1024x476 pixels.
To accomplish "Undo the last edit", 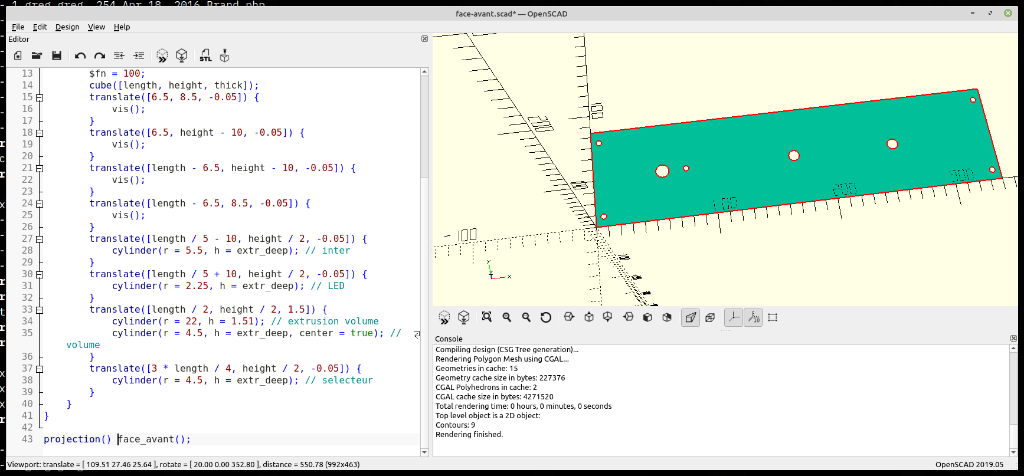I will (80, 55).
